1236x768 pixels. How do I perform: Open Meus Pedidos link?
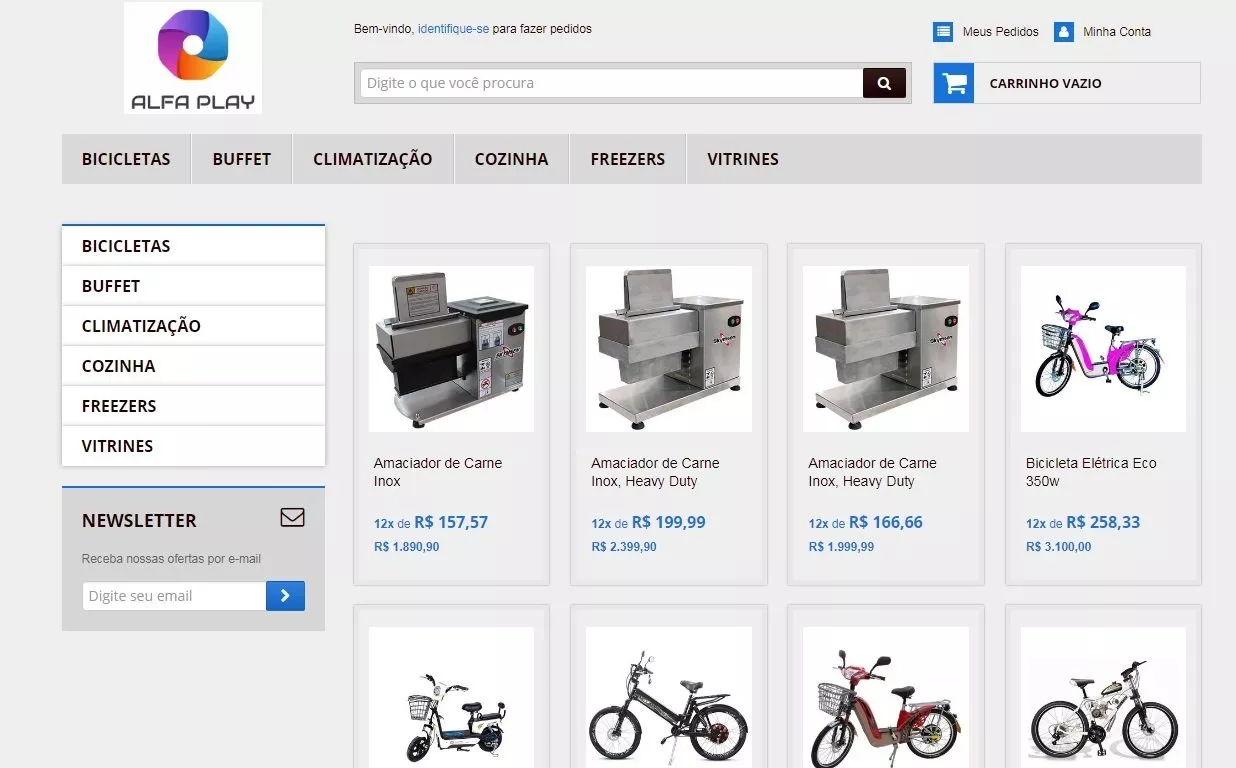[x=1000, y=32]
